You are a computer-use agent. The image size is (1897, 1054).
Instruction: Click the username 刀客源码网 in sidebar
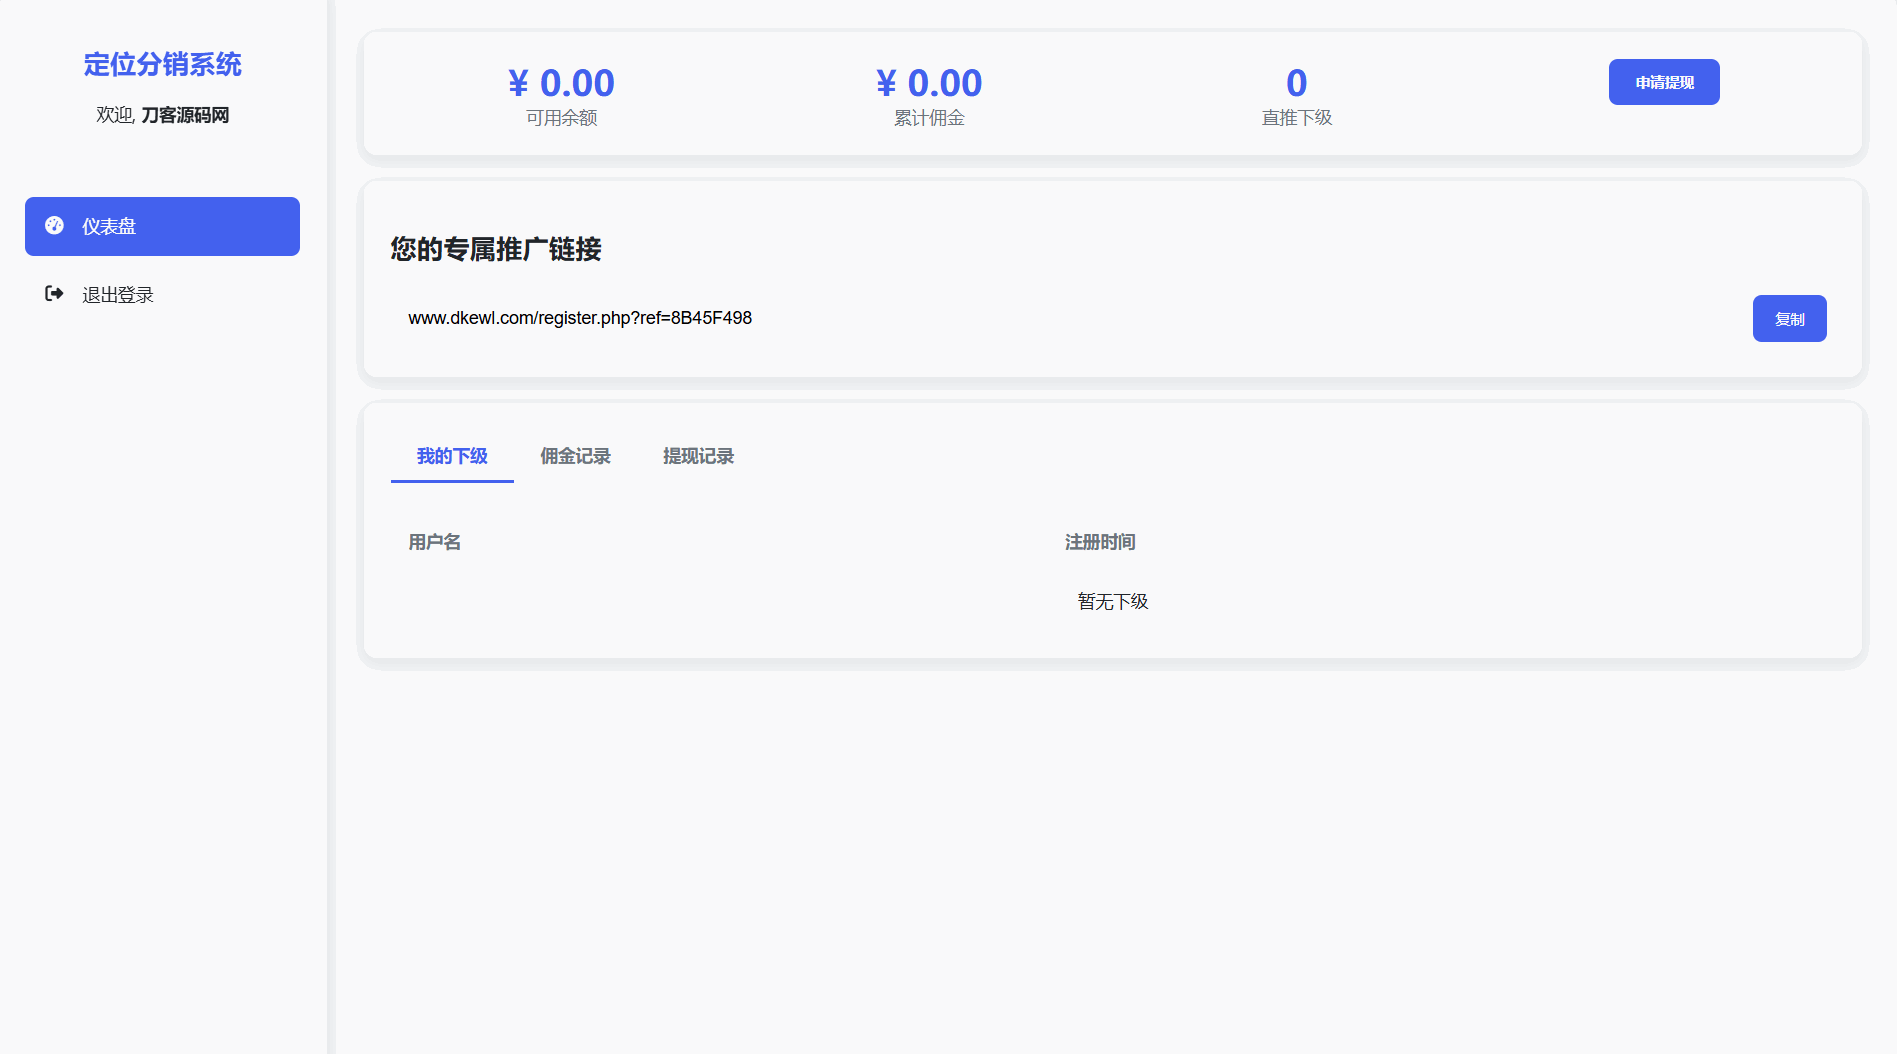(185, 115)
